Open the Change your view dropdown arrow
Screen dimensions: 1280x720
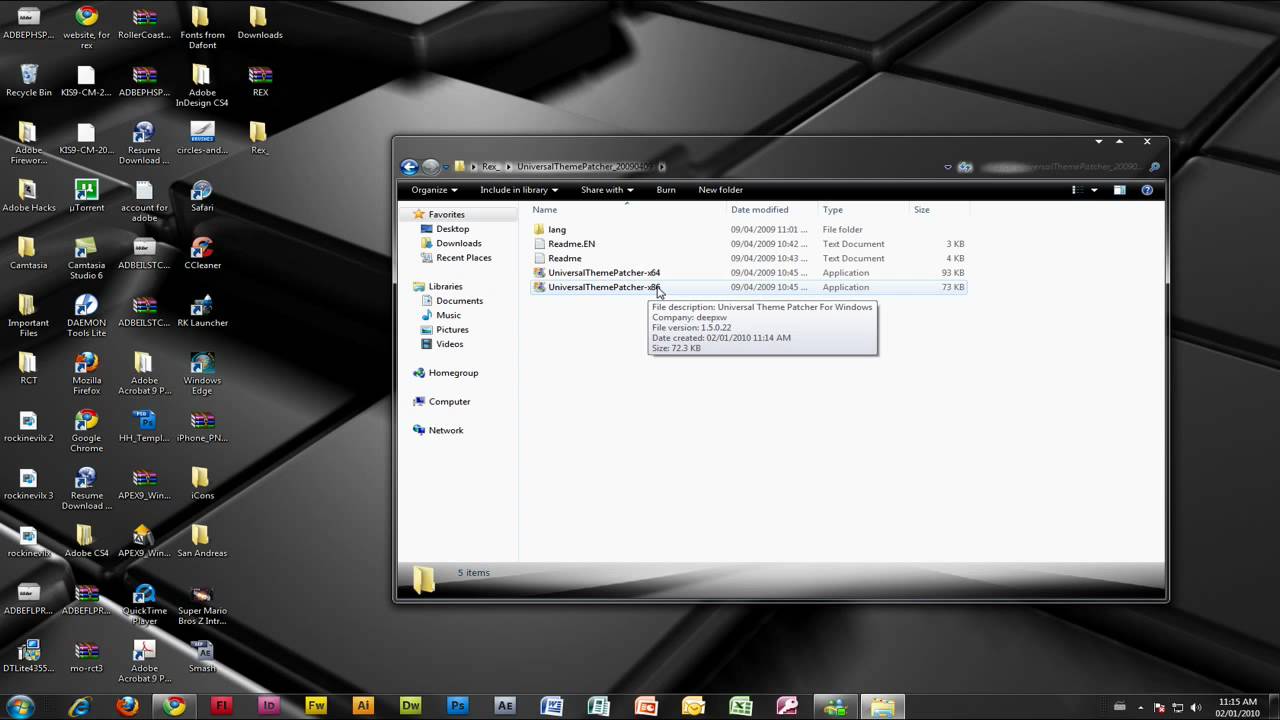coord(1094,190)
